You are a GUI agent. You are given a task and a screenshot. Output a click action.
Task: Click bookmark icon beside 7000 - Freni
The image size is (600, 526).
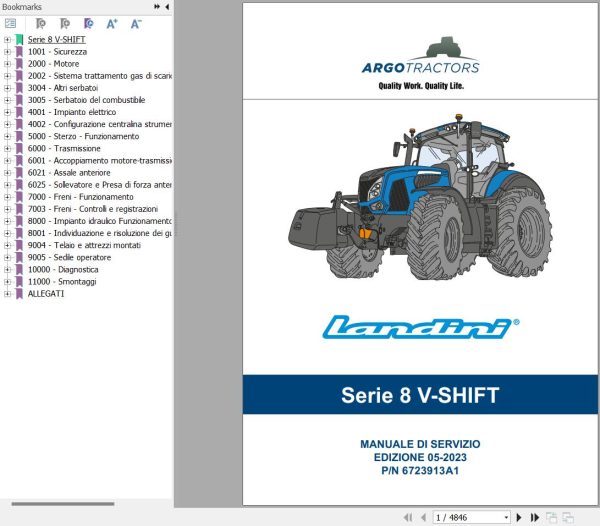point(19,197)
